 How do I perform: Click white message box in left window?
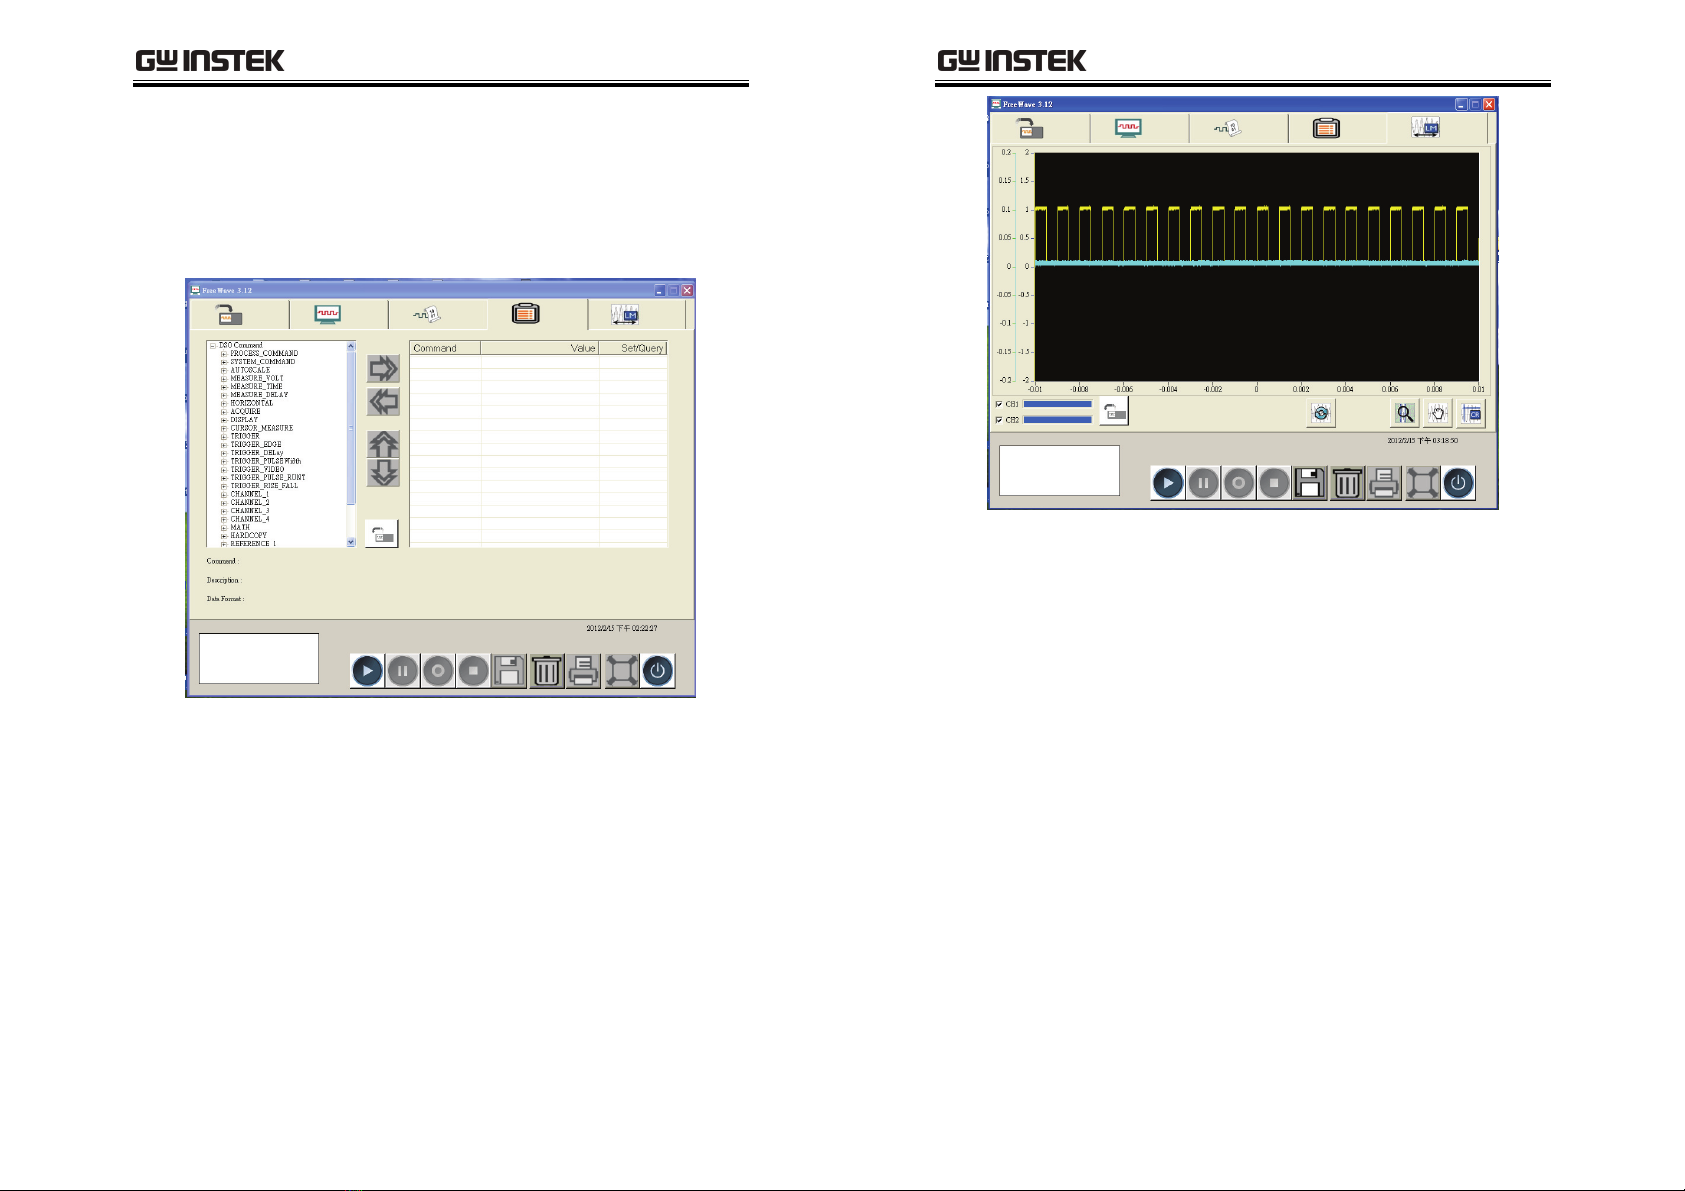click(259, 658)
